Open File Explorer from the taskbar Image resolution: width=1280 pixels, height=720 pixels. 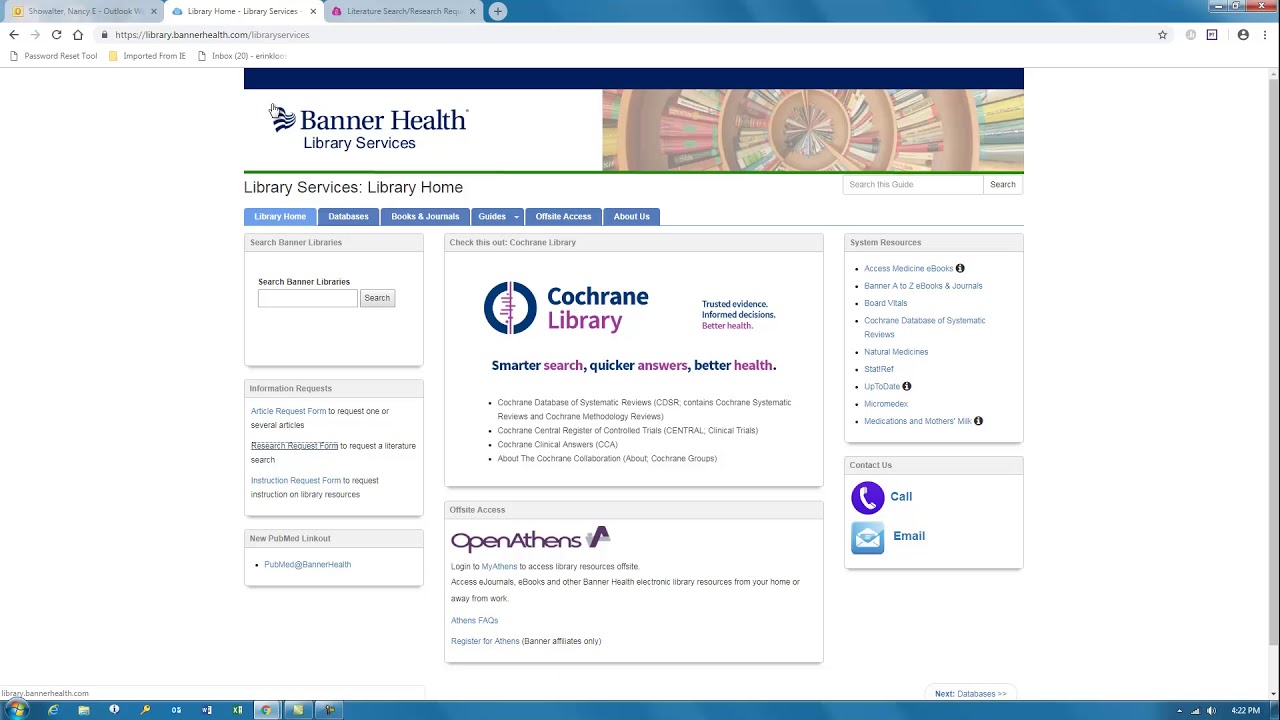(x=84, y=710)
